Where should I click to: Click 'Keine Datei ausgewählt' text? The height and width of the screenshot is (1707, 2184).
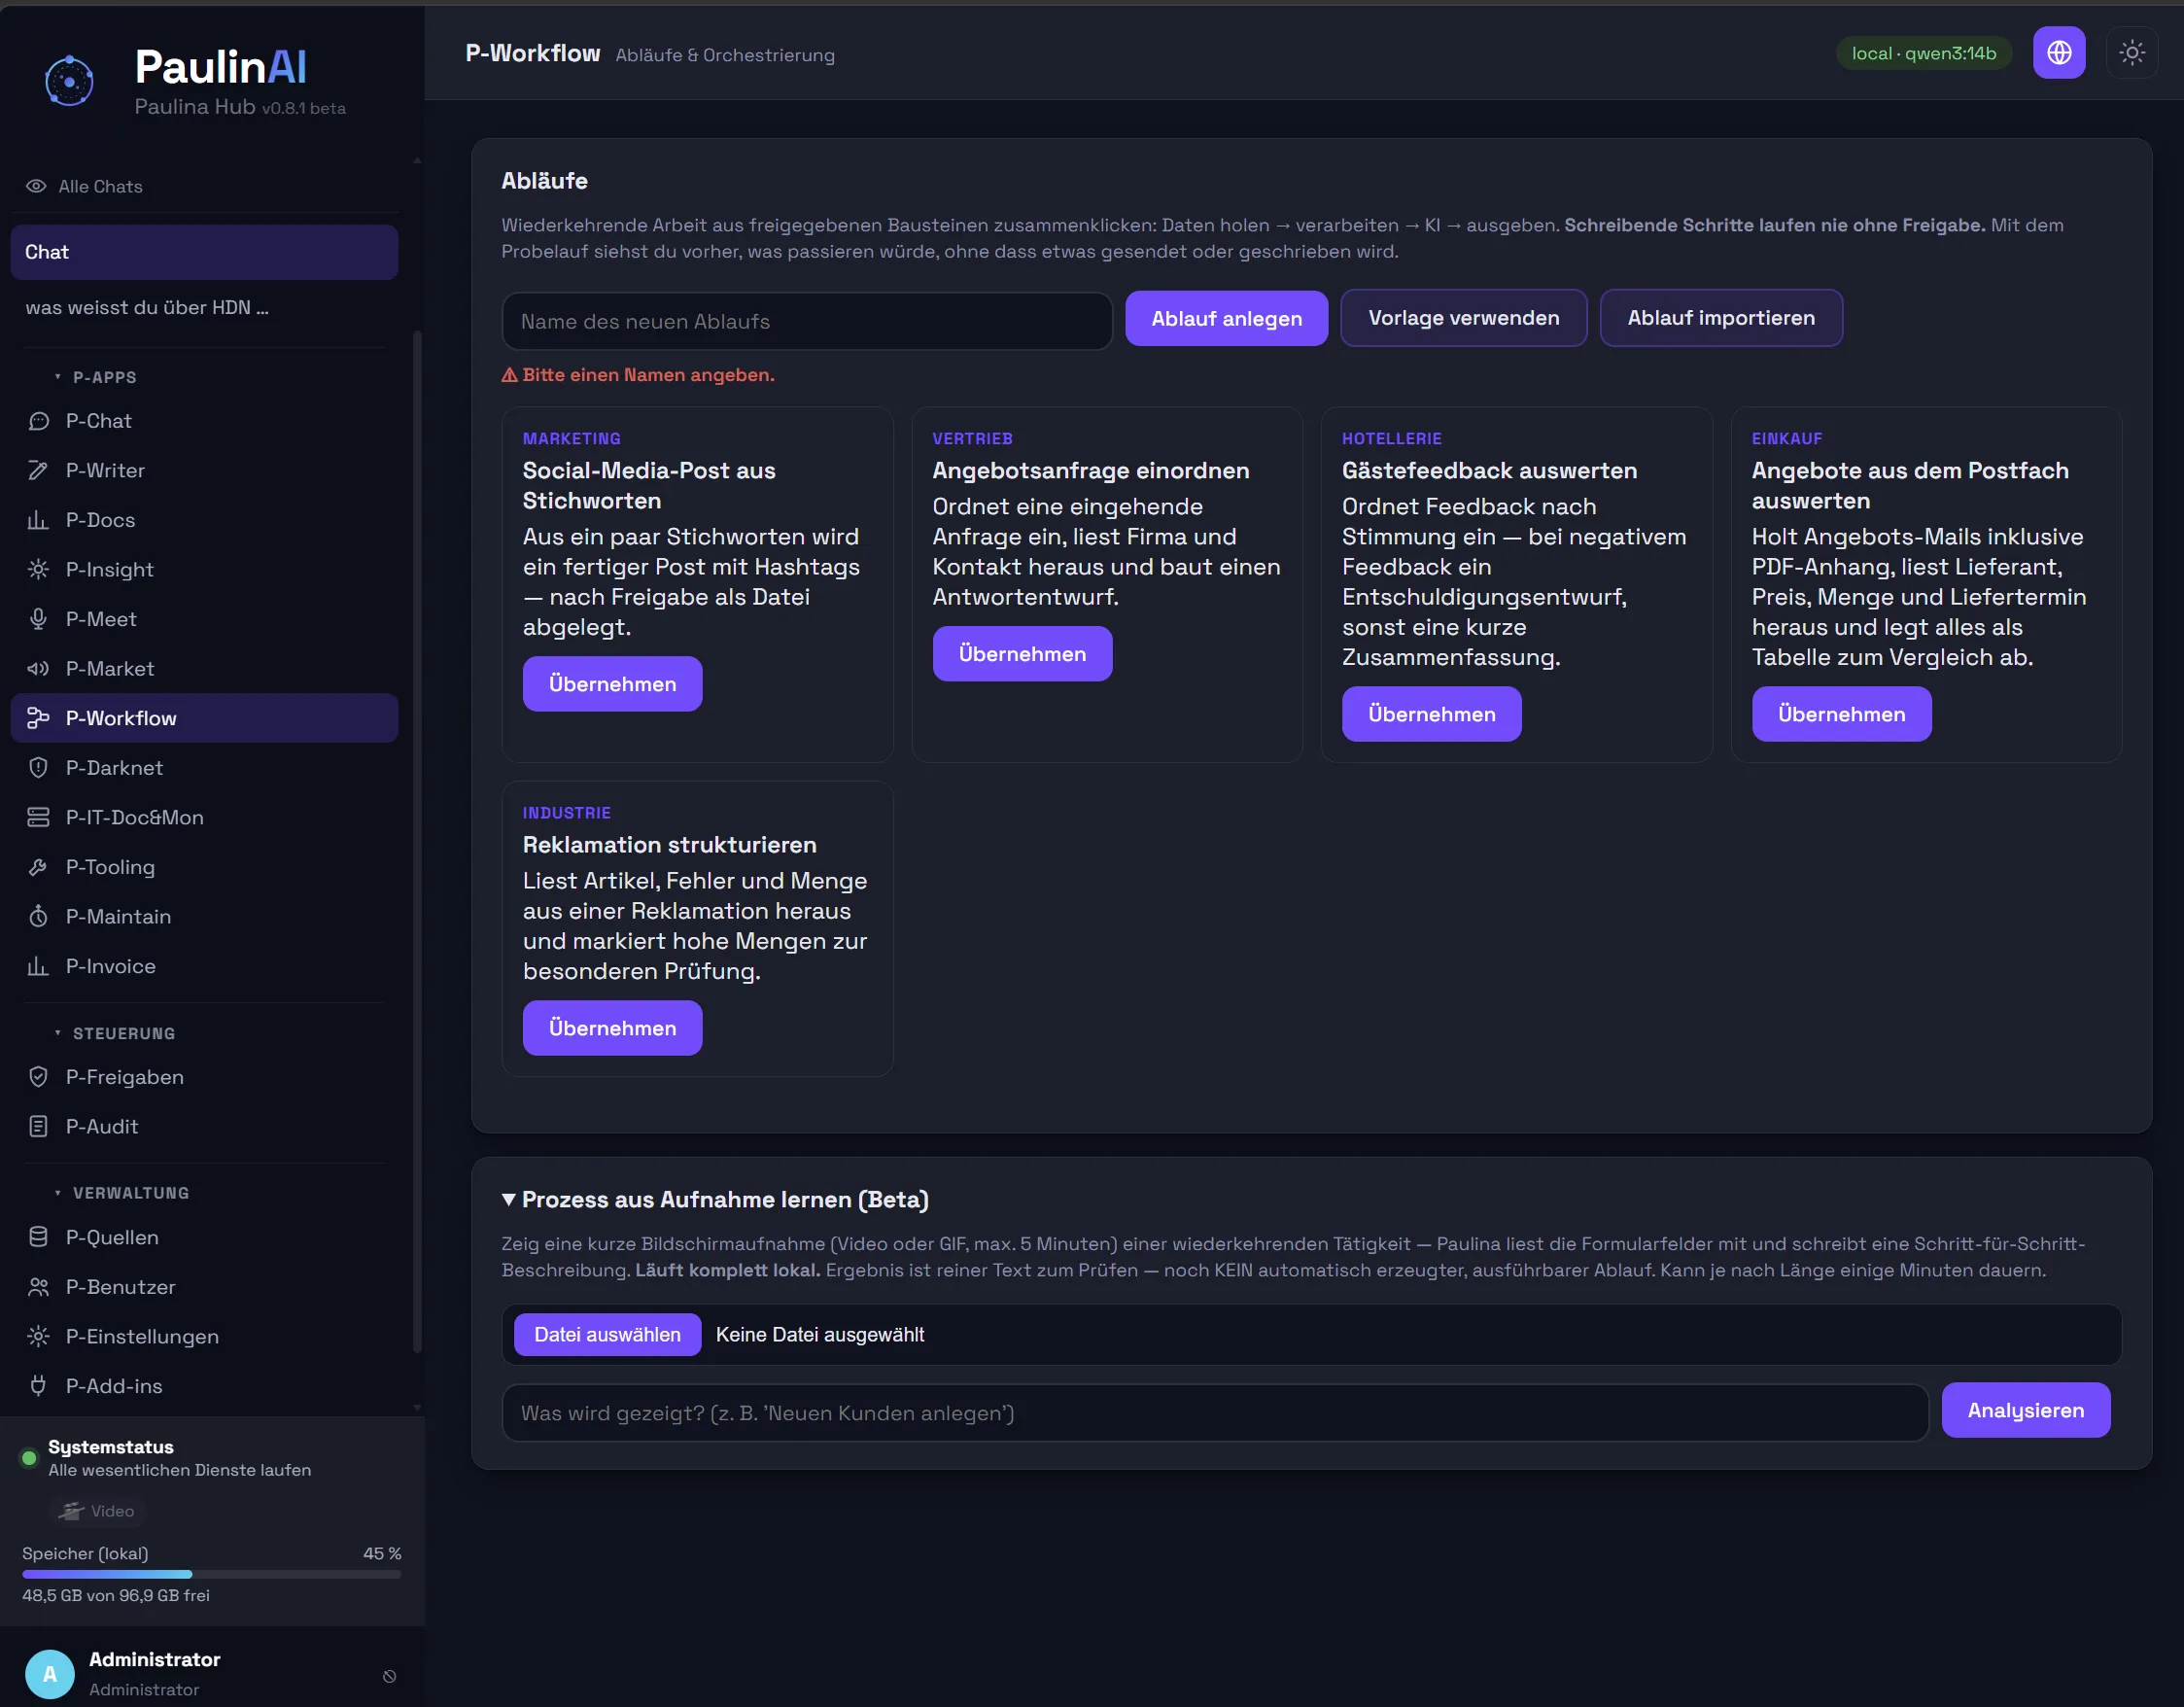point(820,1335)
